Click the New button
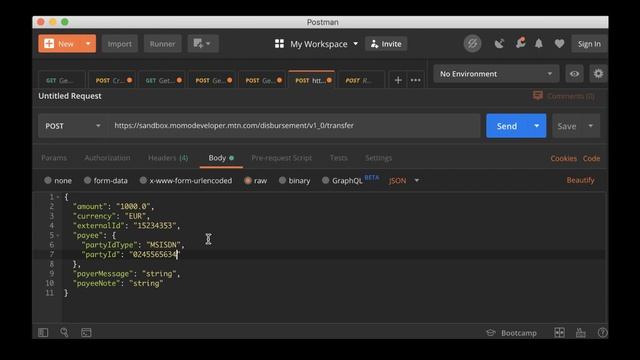 click(60, 44)
